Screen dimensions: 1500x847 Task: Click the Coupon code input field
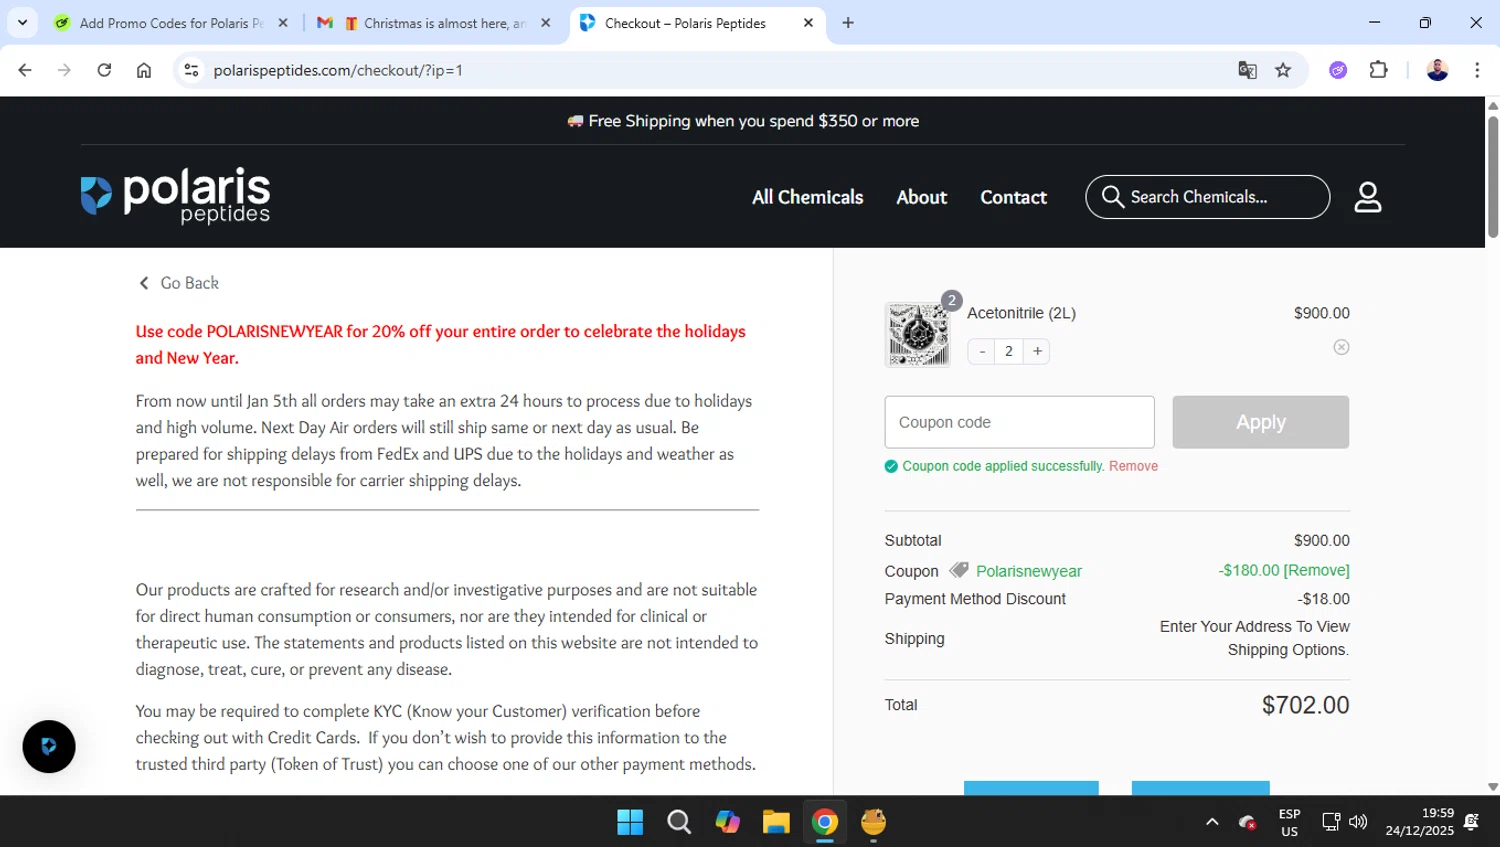coord(1019,422)
